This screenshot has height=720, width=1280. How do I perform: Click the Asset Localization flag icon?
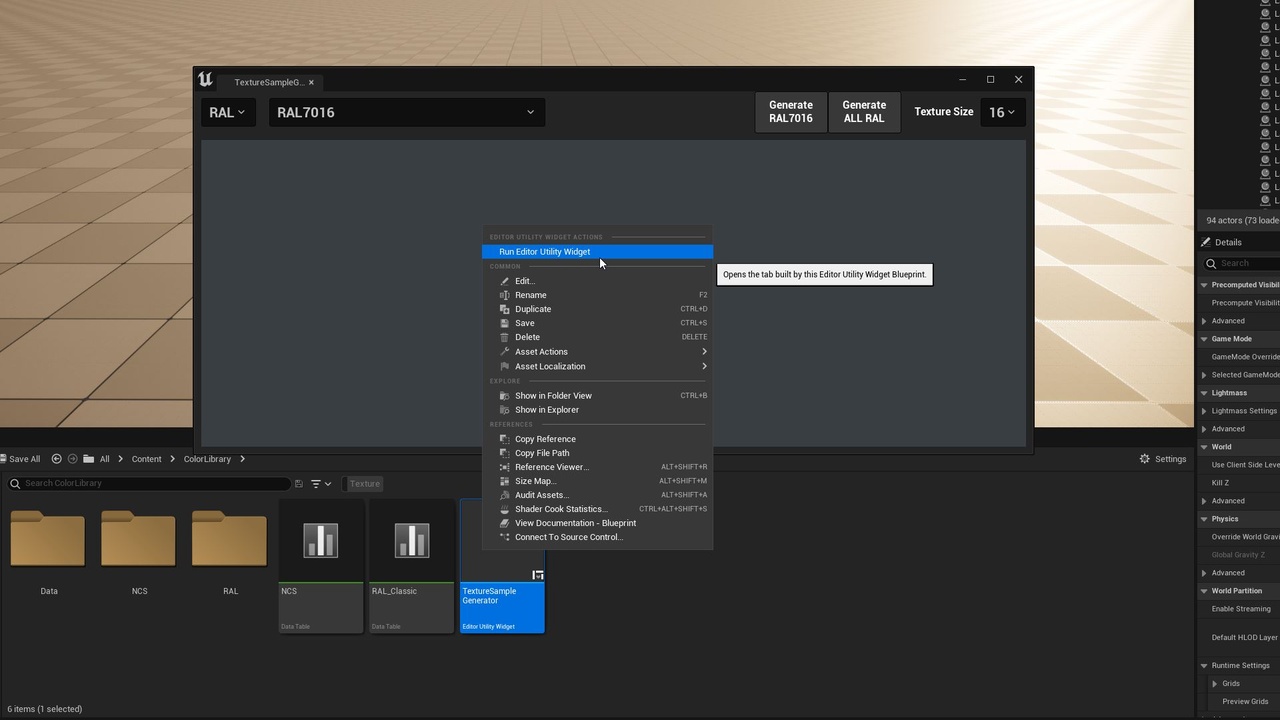(x=504, y=366)
